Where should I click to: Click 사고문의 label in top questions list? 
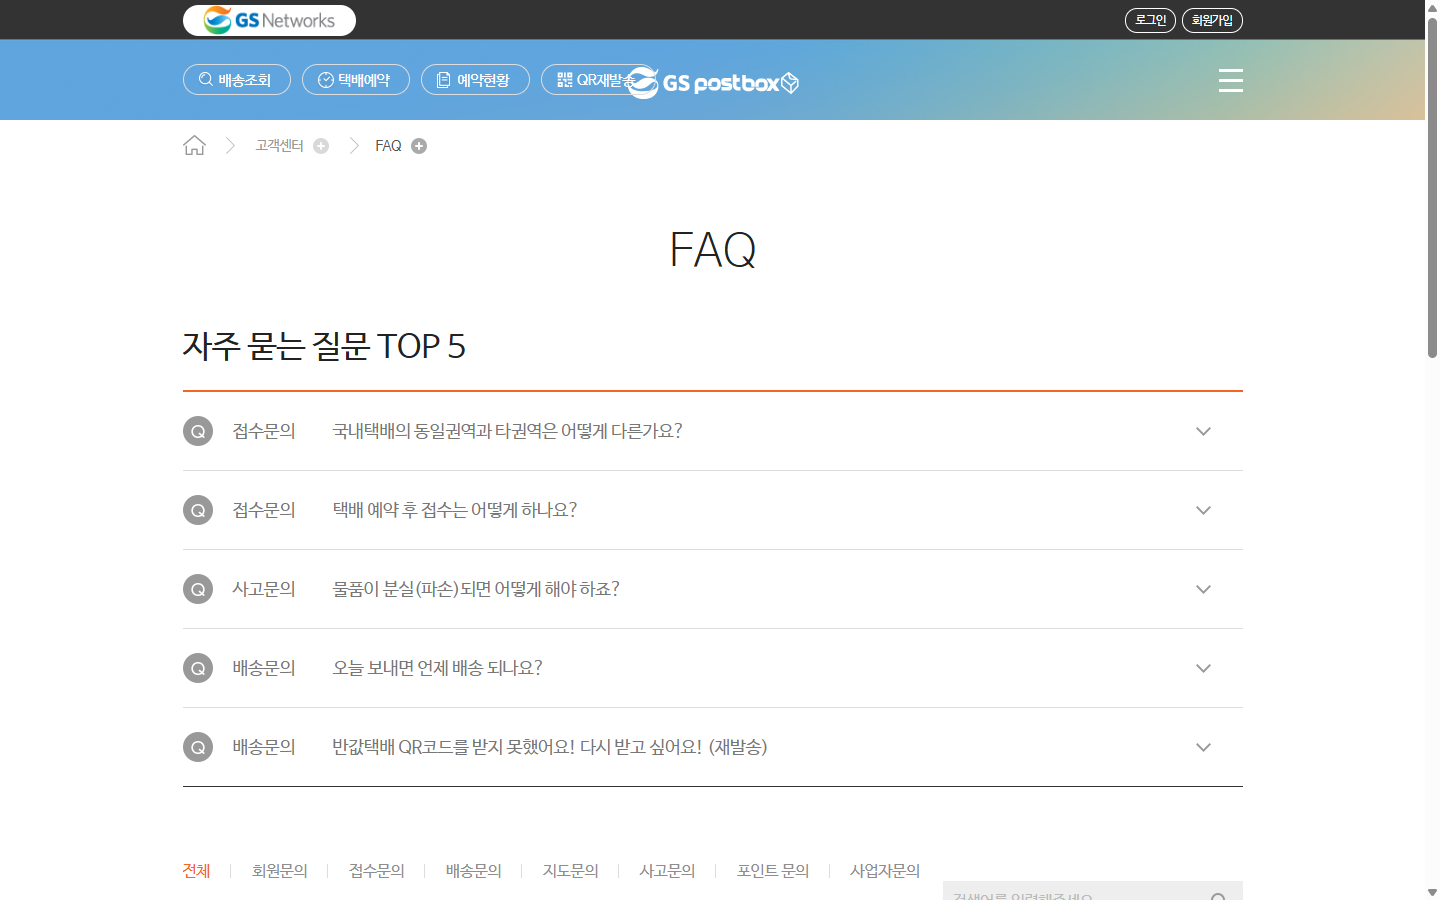pos(264,589)
